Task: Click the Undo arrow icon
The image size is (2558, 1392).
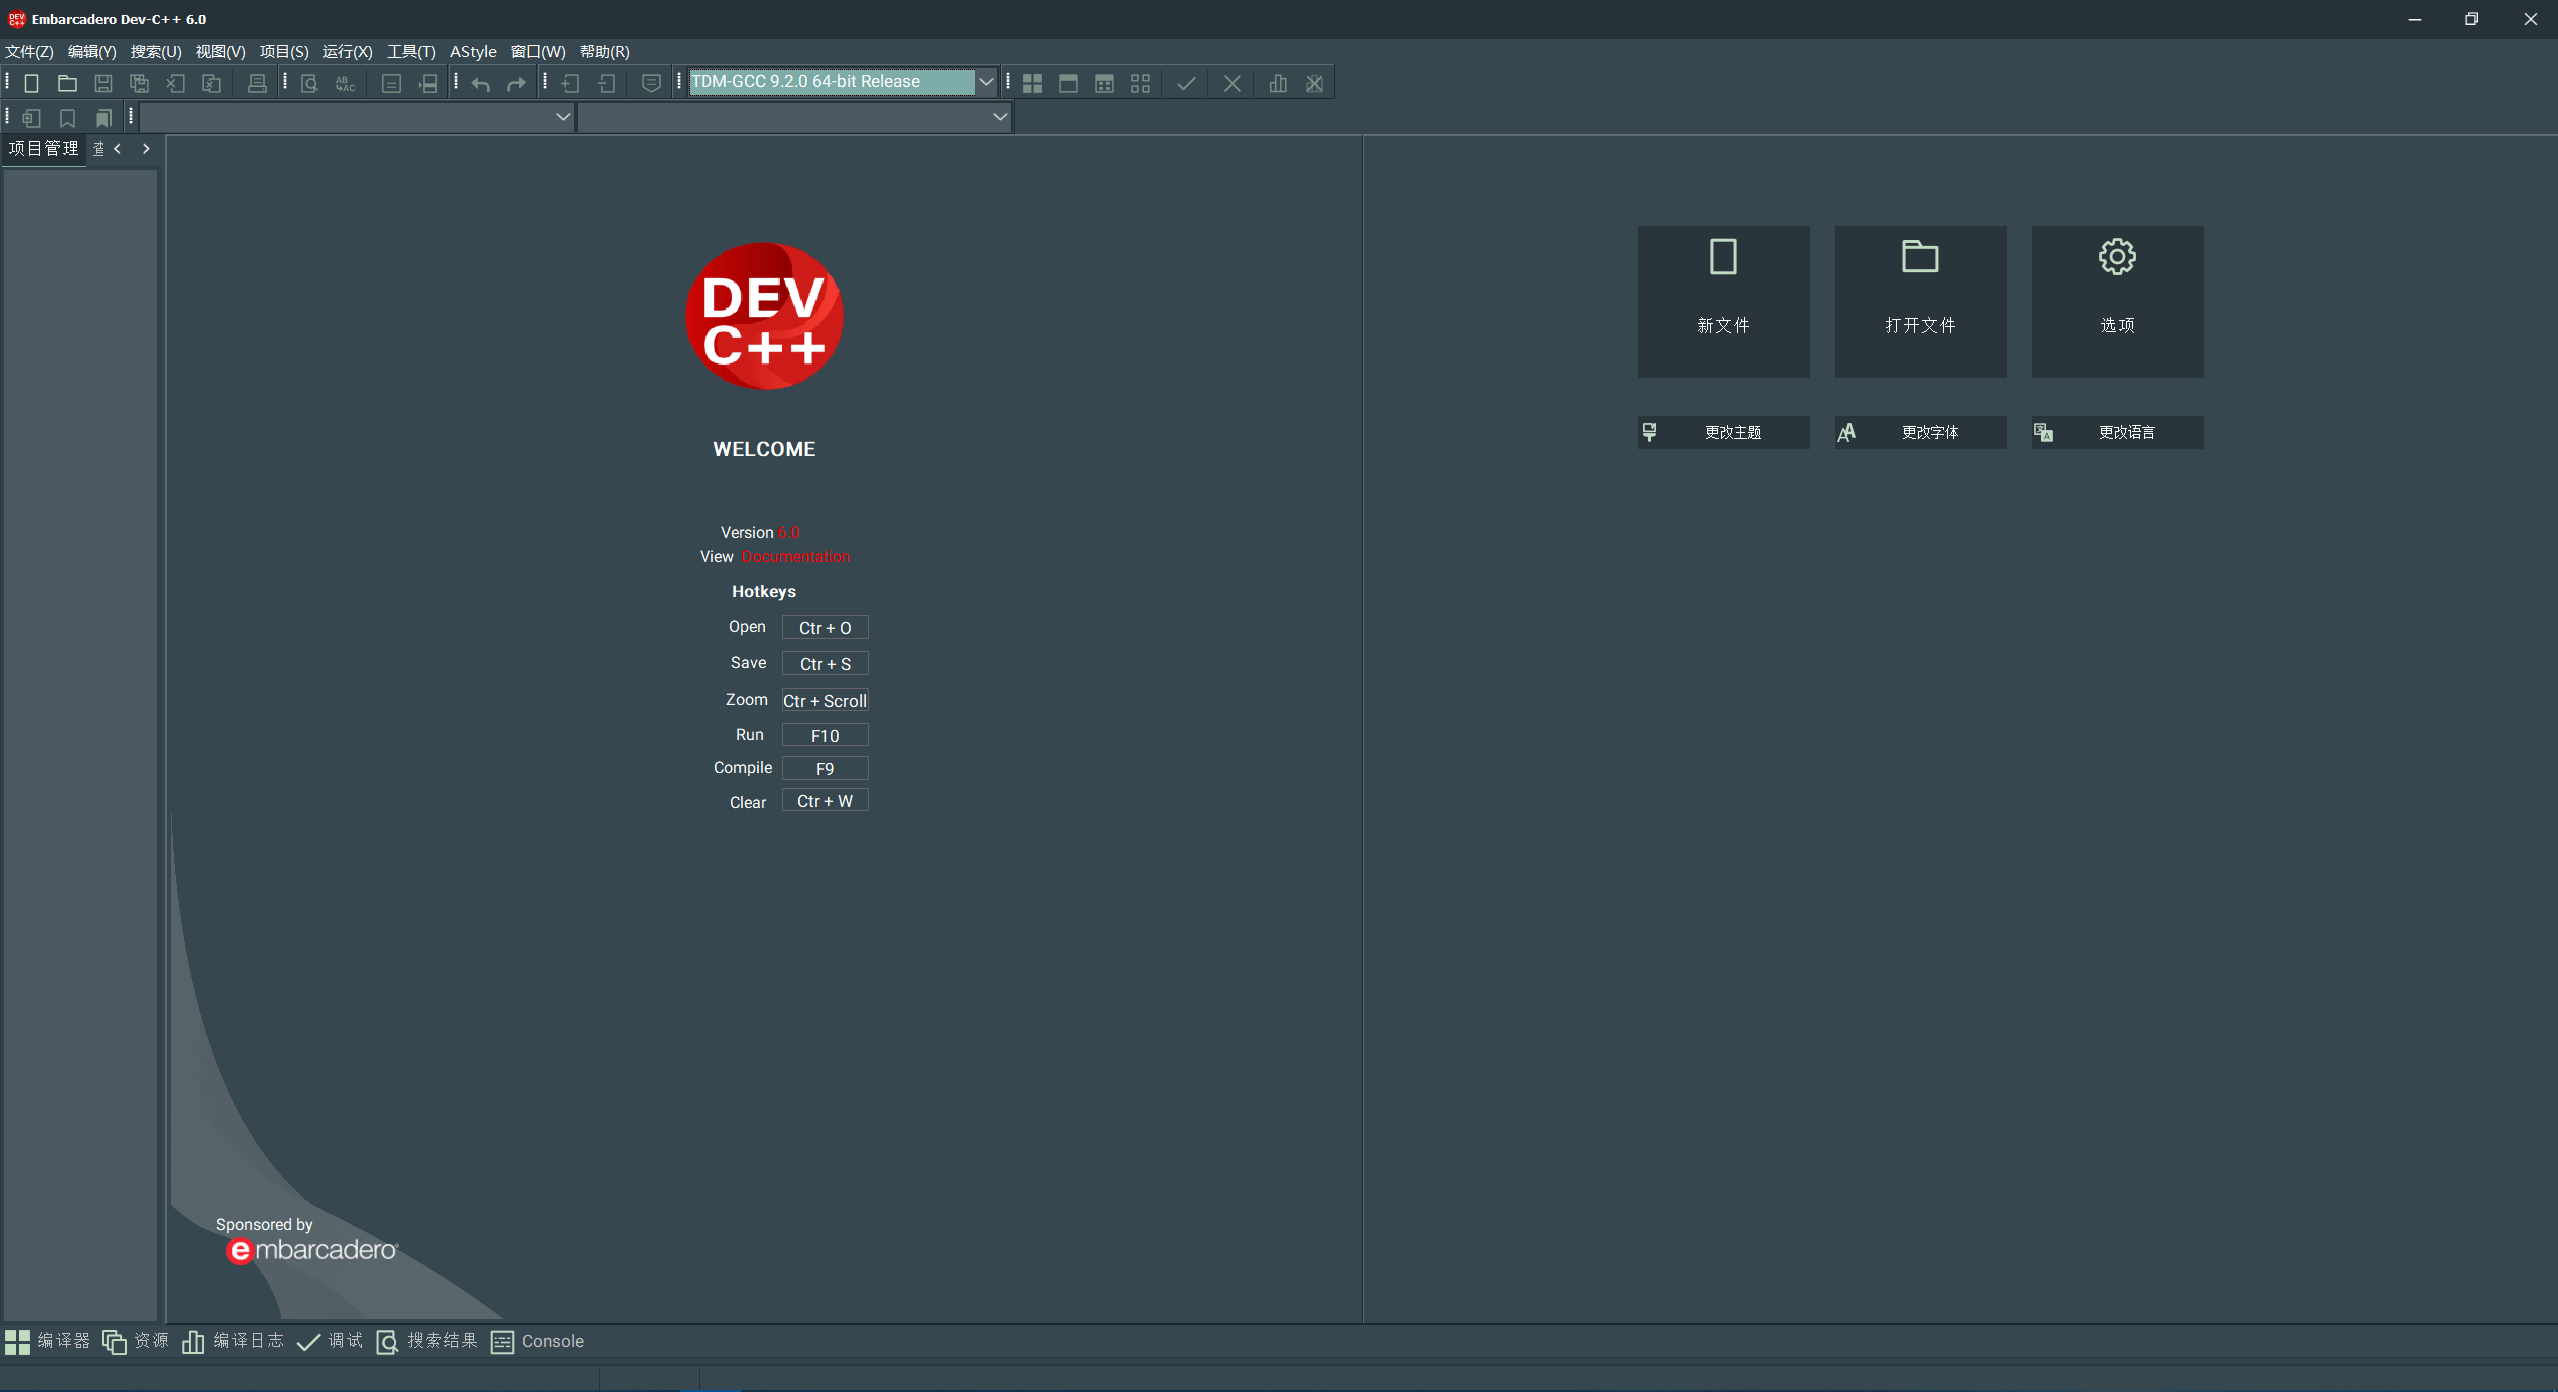Action: pos(481,83)
